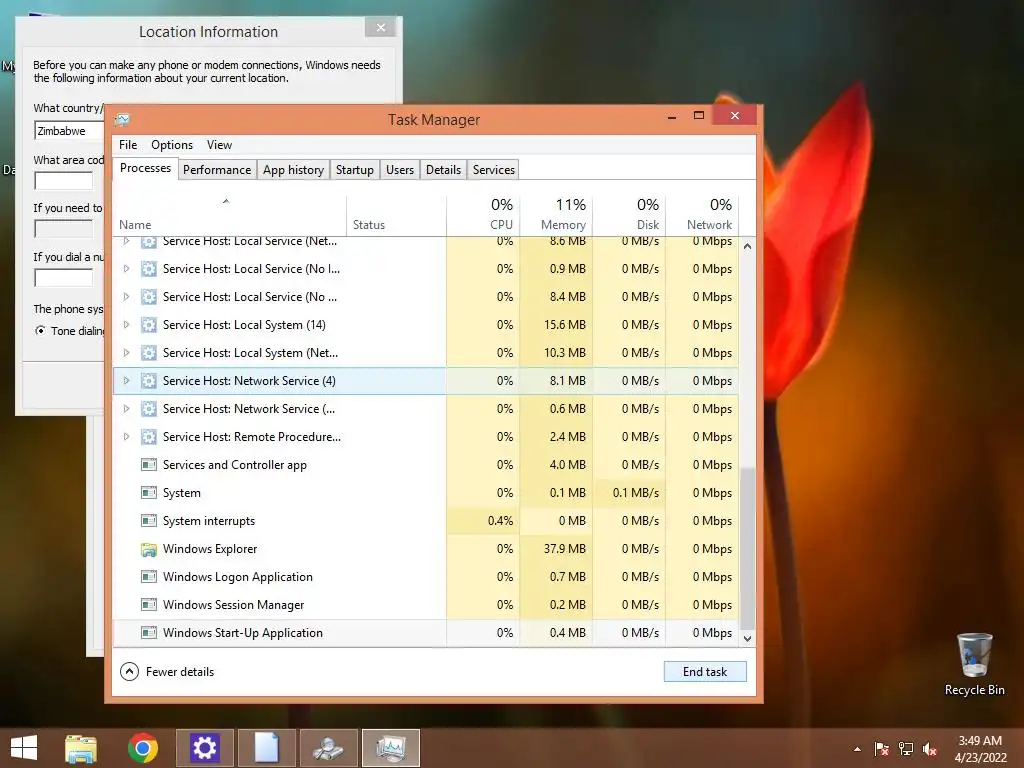Open the Windows Start button

[24, 748]
